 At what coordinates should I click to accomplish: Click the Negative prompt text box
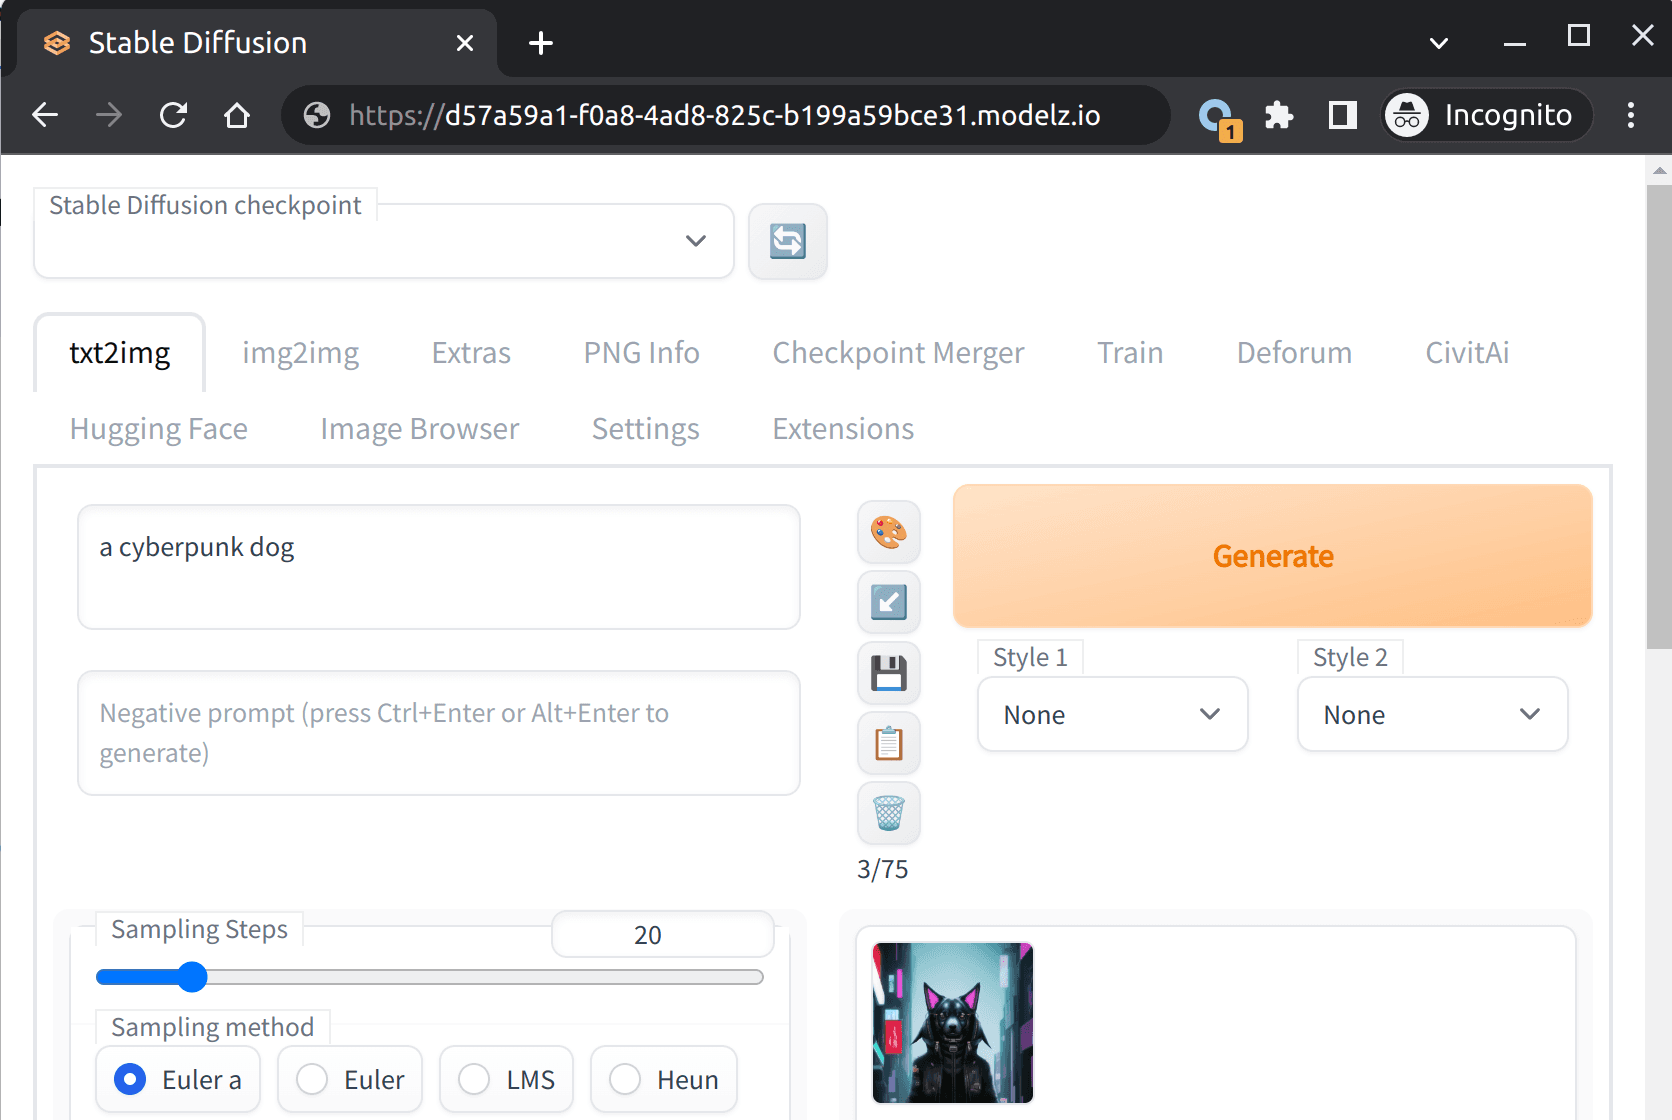click(439, 733)
